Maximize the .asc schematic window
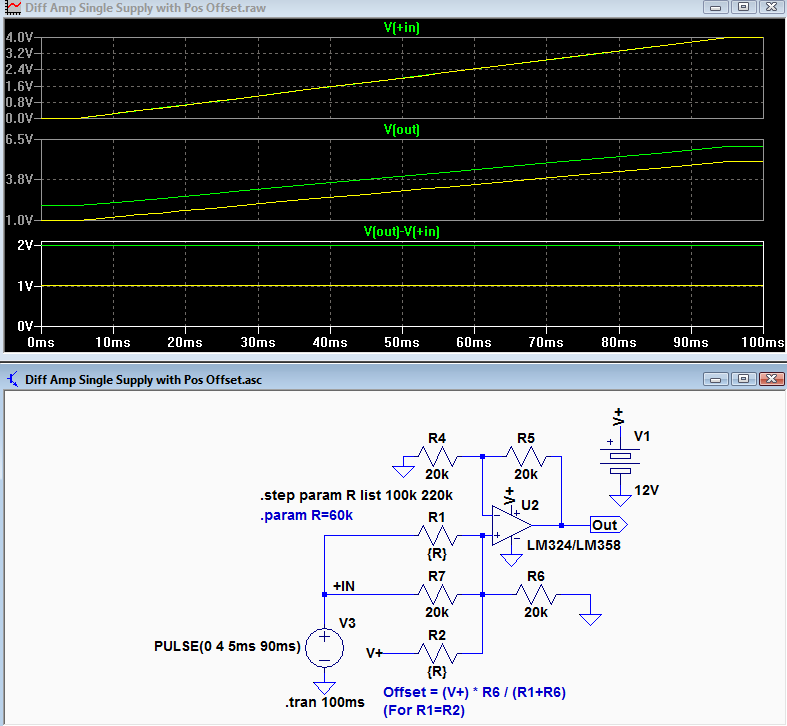Viewport: 787px width, 726px height. (743, 379)
